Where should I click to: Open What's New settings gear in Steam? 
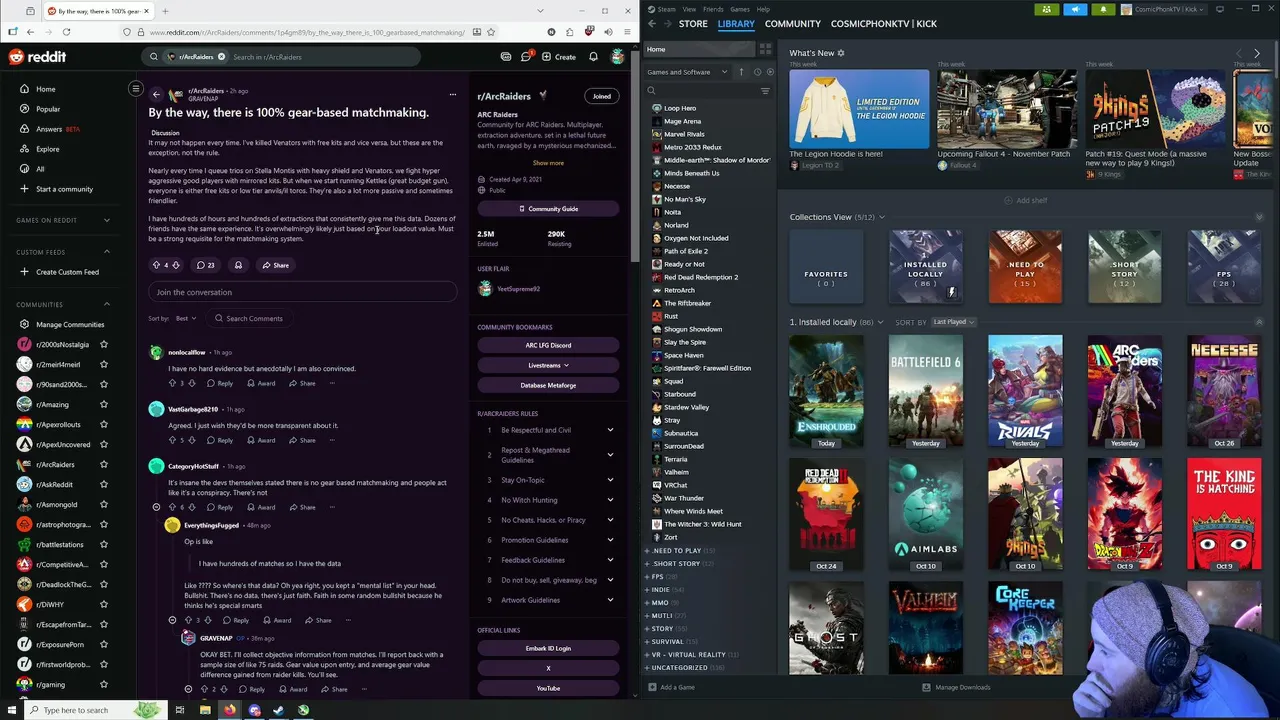click(841, 53)
